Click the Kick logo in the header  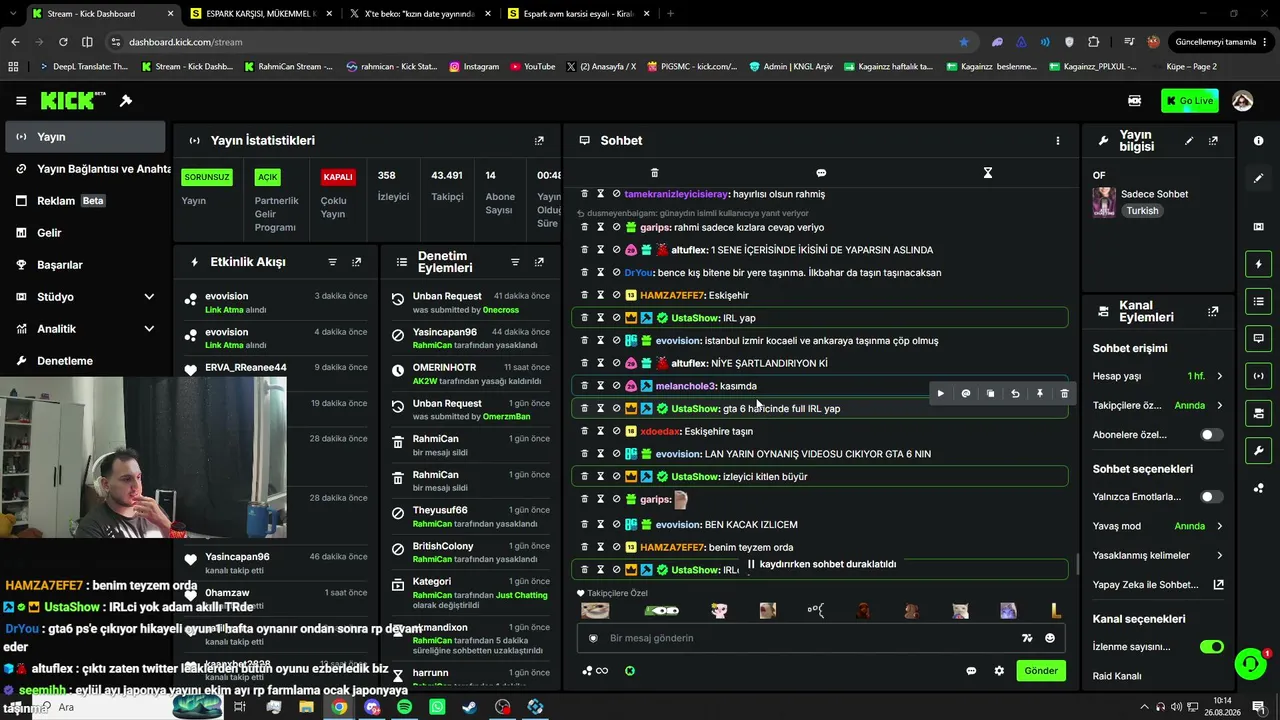pos(73,101)
